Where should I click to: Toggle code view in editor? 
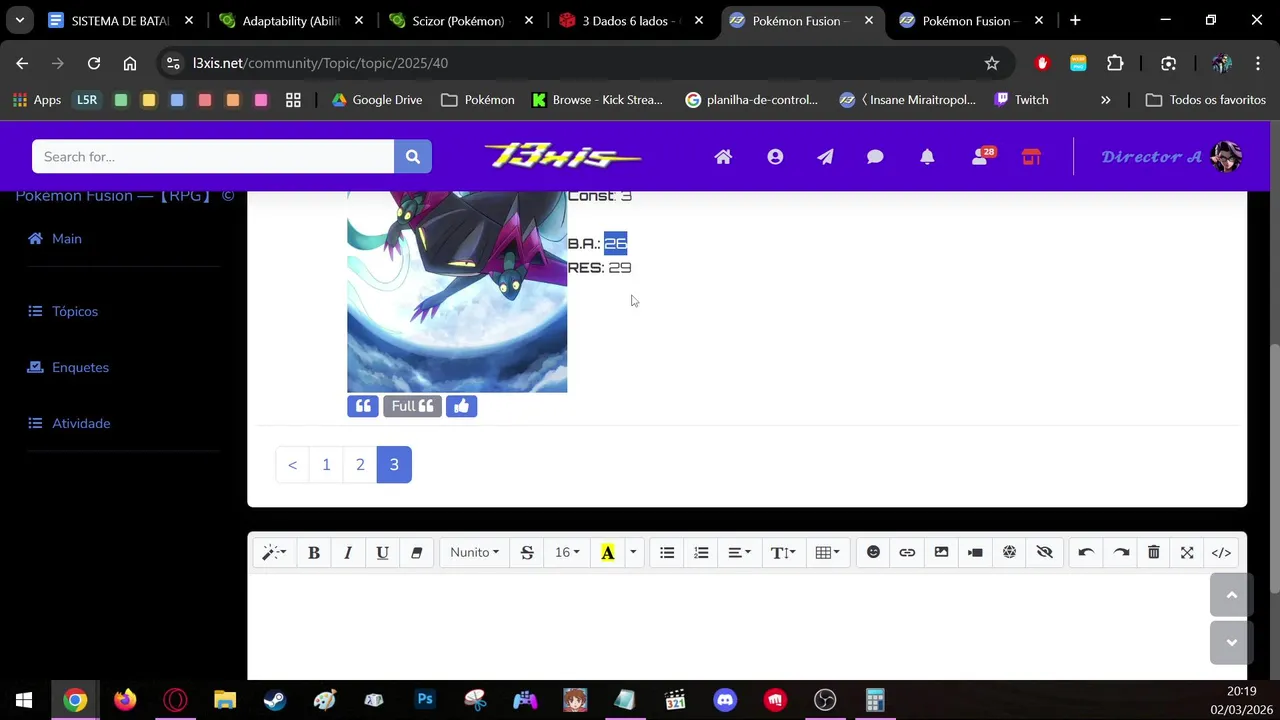point(1221,552)
